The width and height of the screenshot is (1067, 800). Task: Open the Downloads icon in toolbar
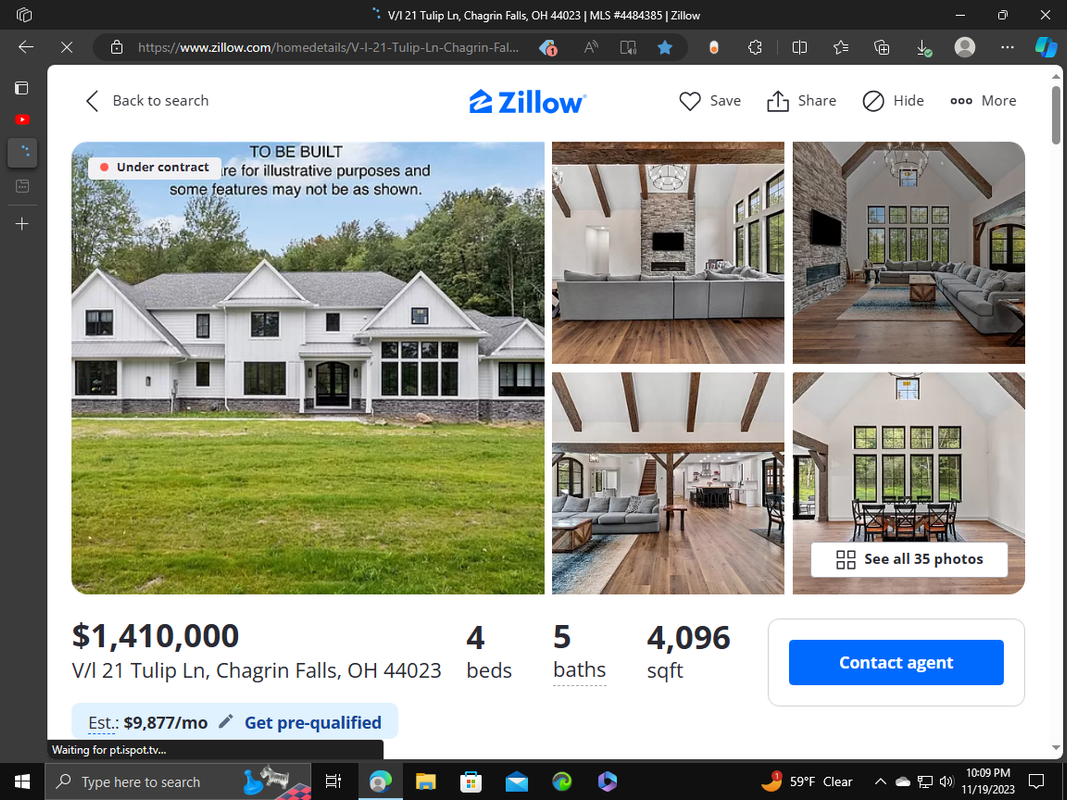coord(923,48)
